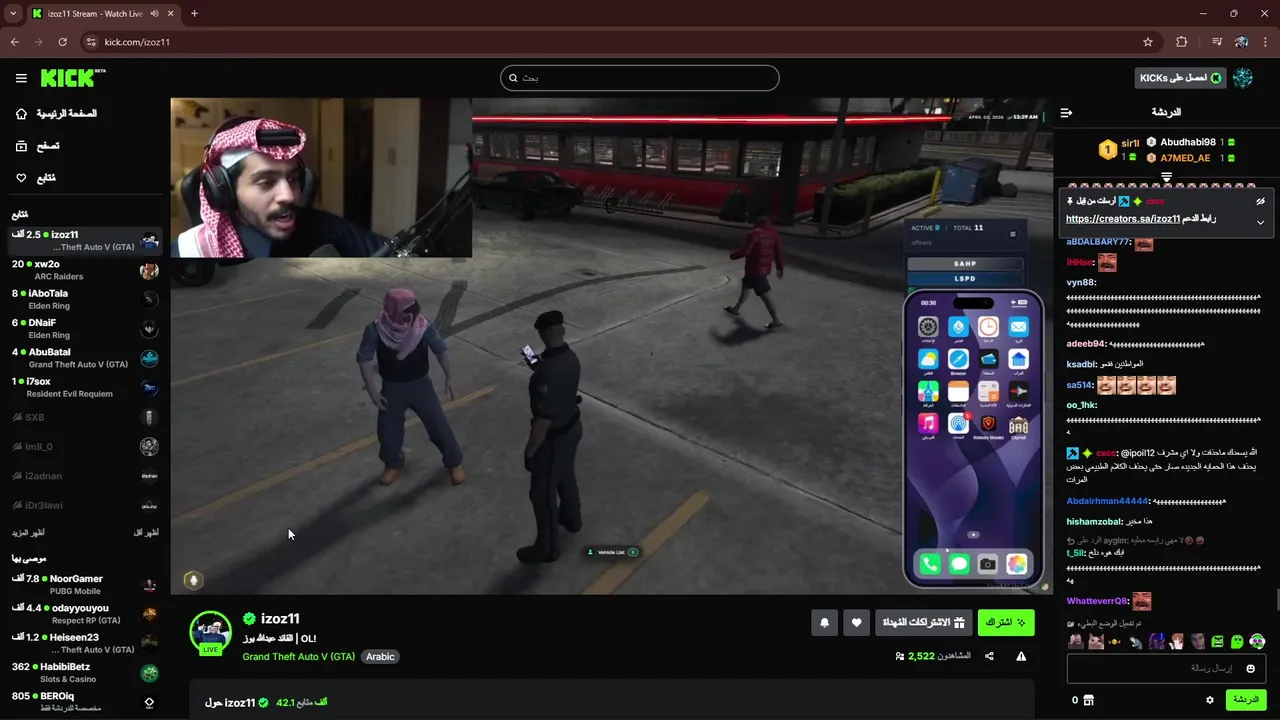Open IAboTala Elden Ring channel

click(x=85, y=299)
